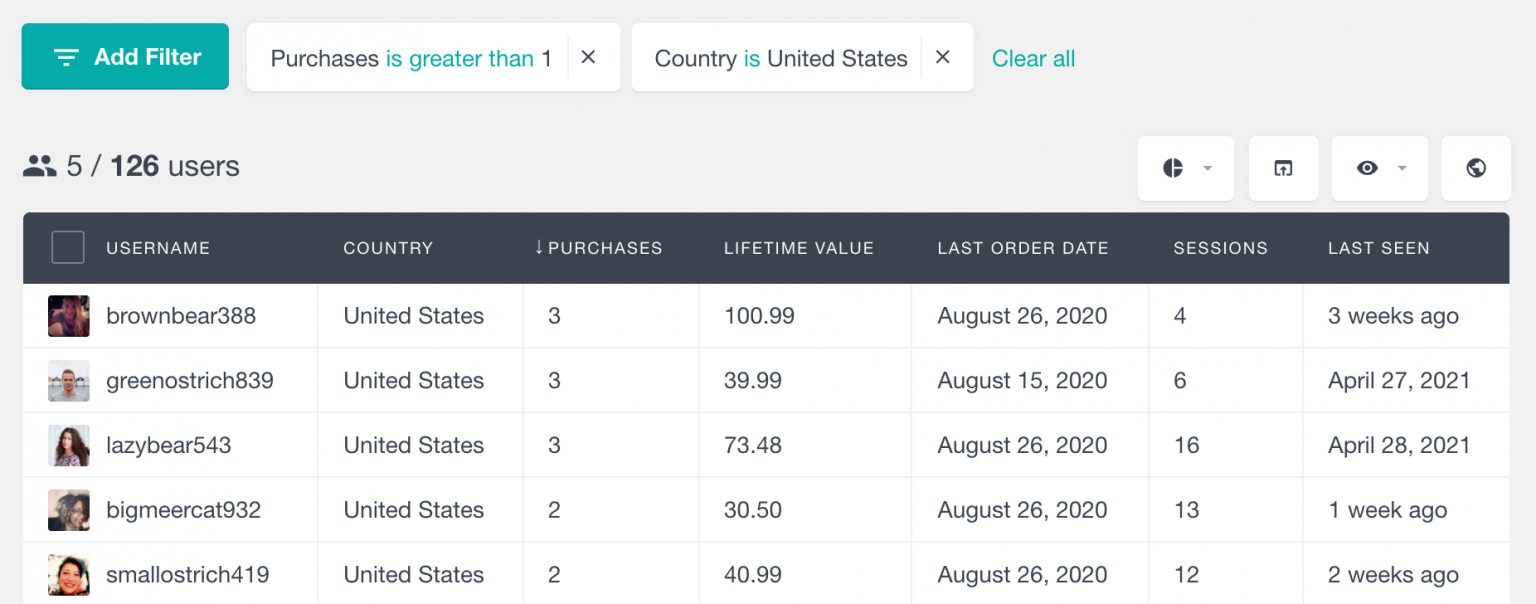
Task: Sort by the Lifetime Value column header
Action: (x=798, y=248)
